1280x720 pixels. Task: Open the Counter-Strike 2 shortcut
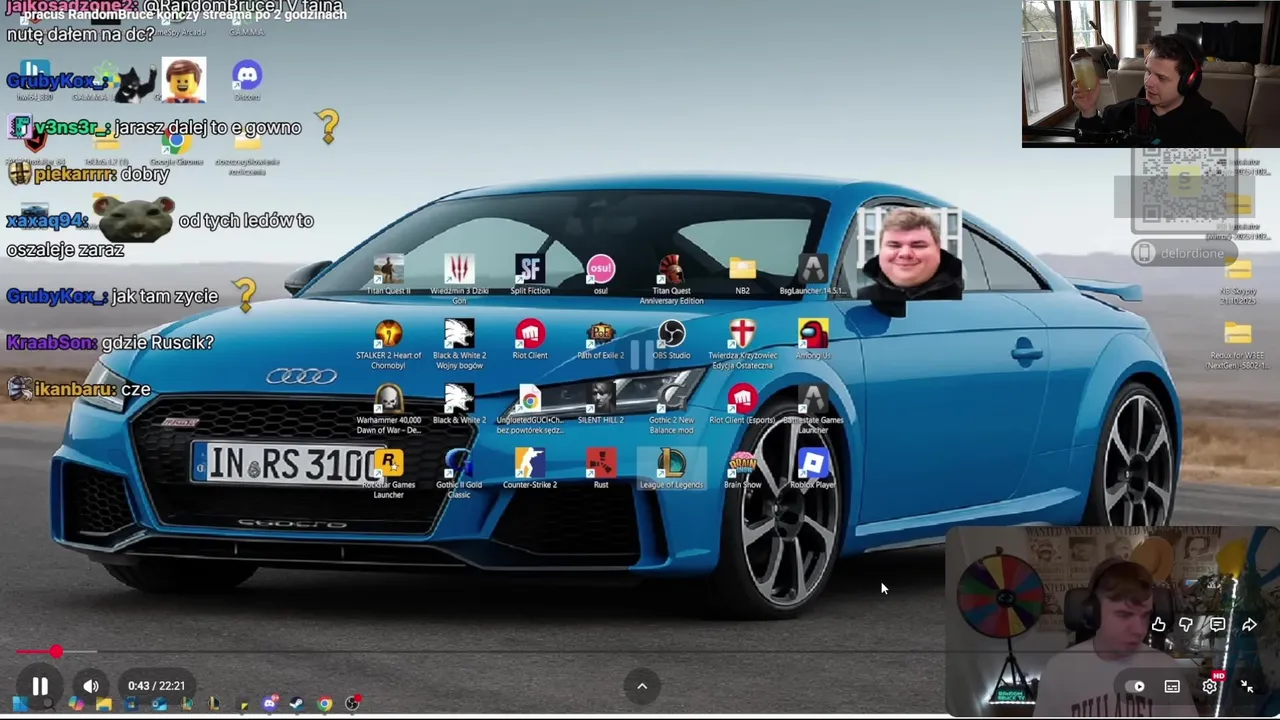(x=530, y=470)
